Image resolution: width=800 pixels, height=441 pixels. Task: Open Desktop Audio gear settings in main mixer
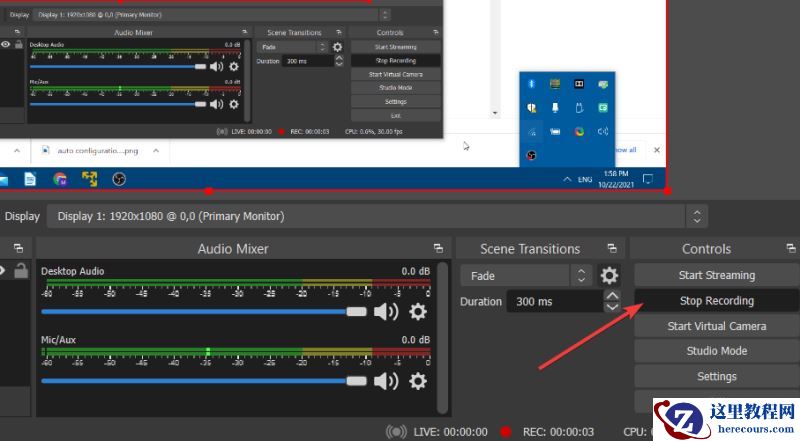[x=417, y=311]
